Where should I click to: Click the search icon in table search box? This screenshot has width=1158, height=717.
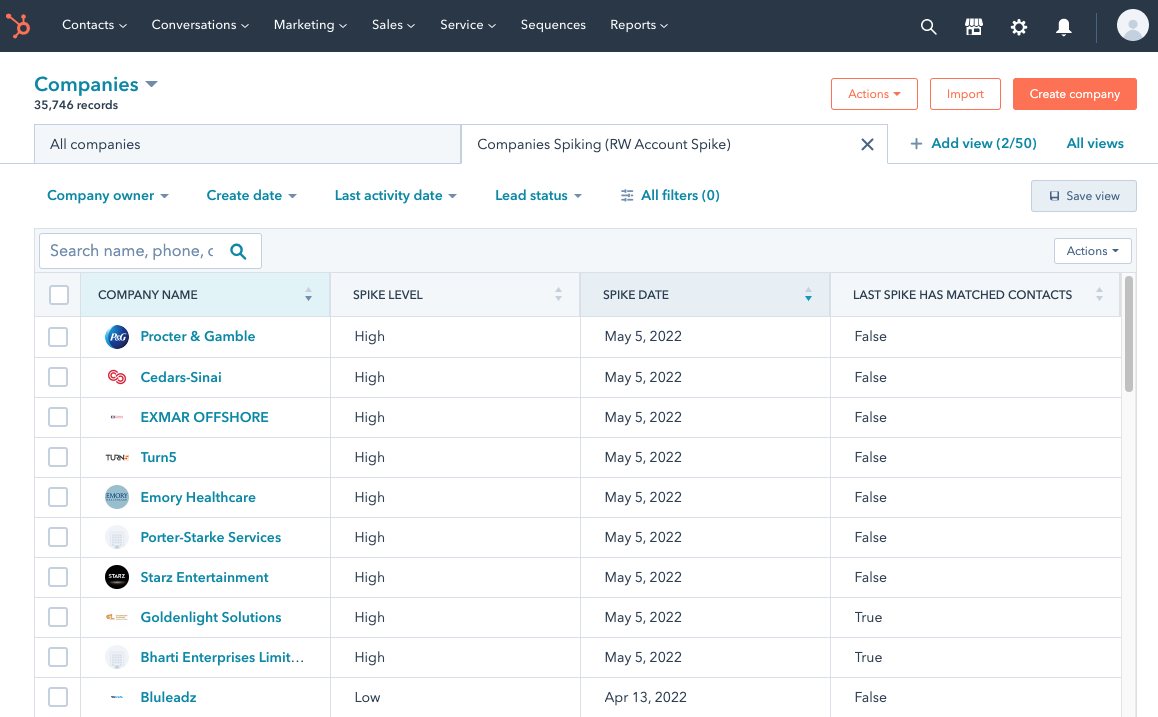pos(238,251)
